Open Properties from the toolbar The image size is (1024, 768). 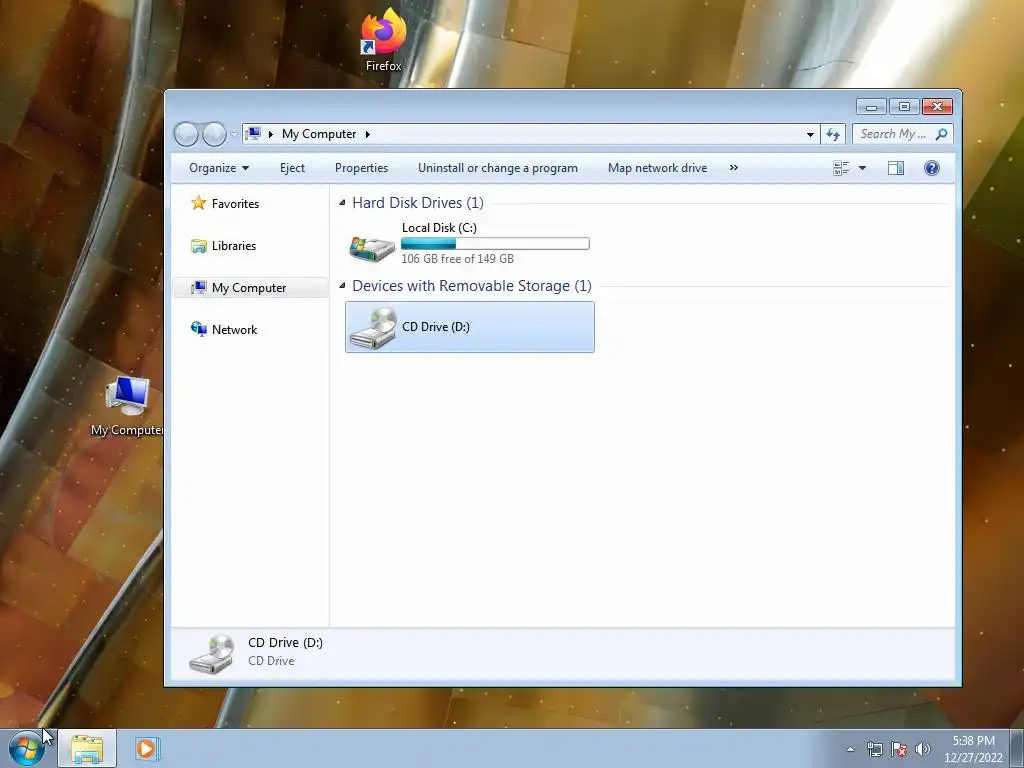[361, 168]
